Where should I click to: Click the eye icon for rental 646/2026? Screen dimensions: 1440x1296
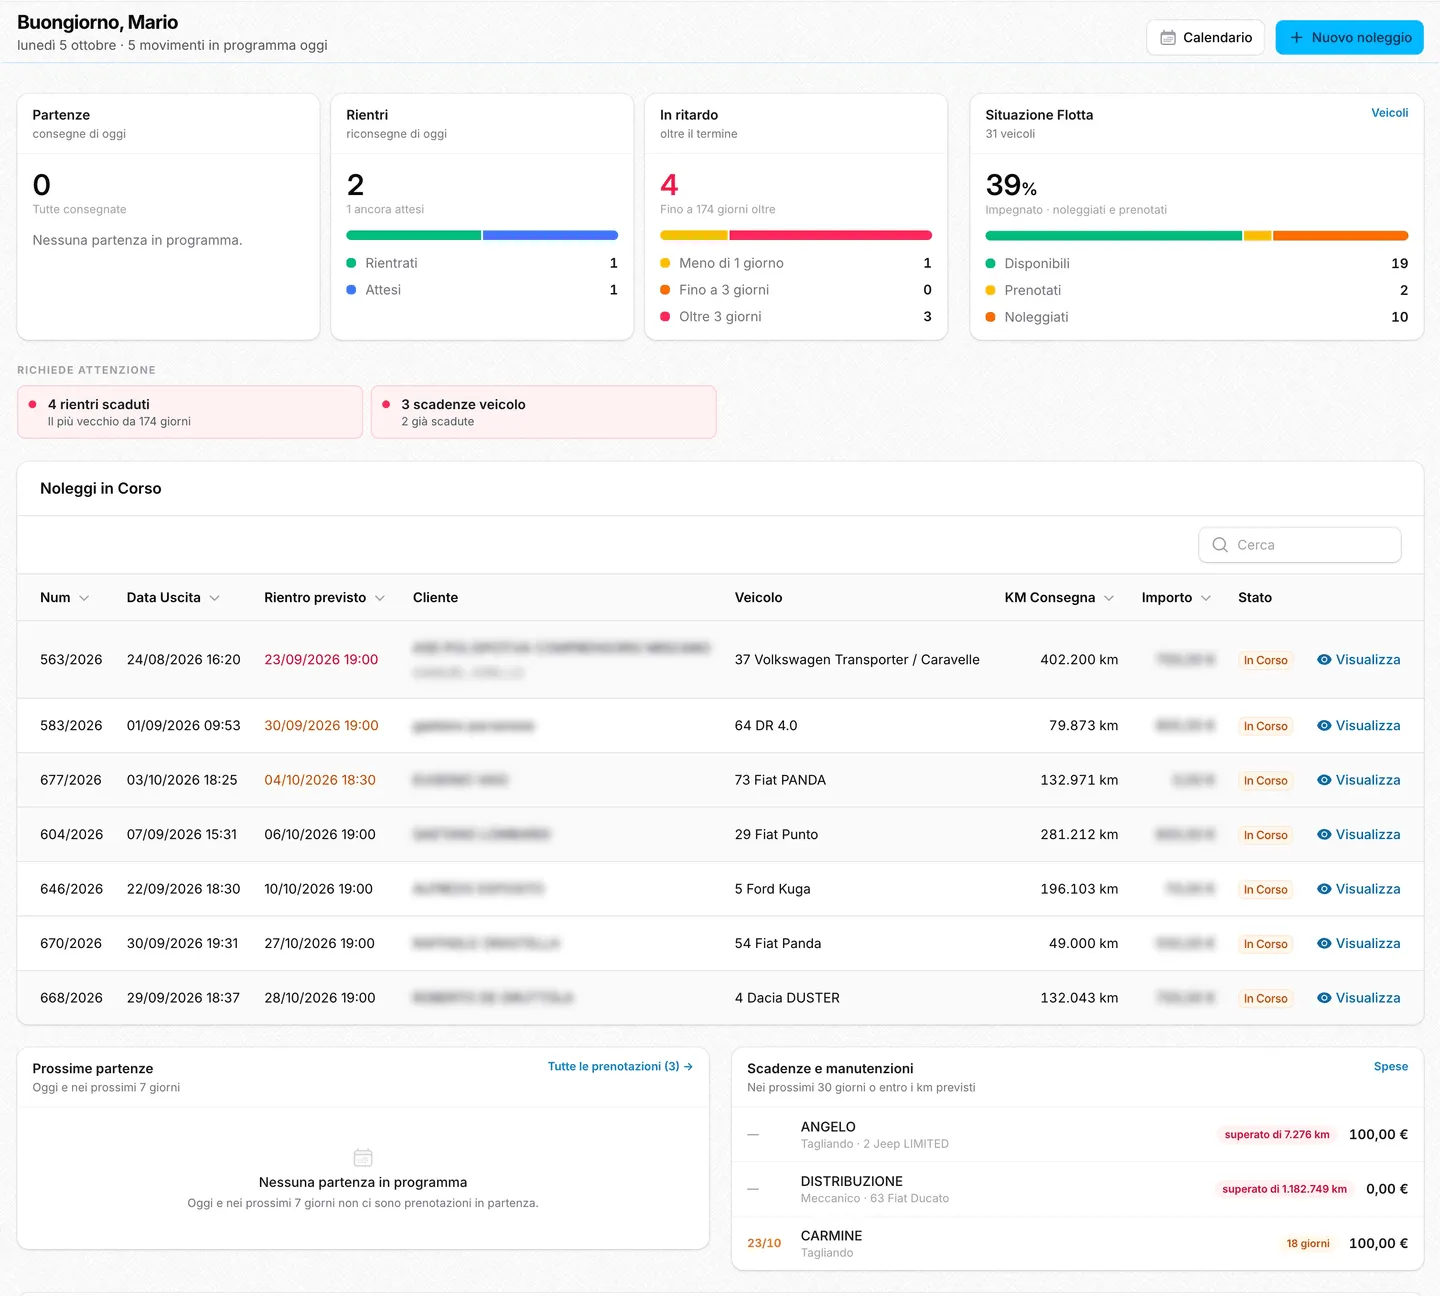pos(1324,889)
